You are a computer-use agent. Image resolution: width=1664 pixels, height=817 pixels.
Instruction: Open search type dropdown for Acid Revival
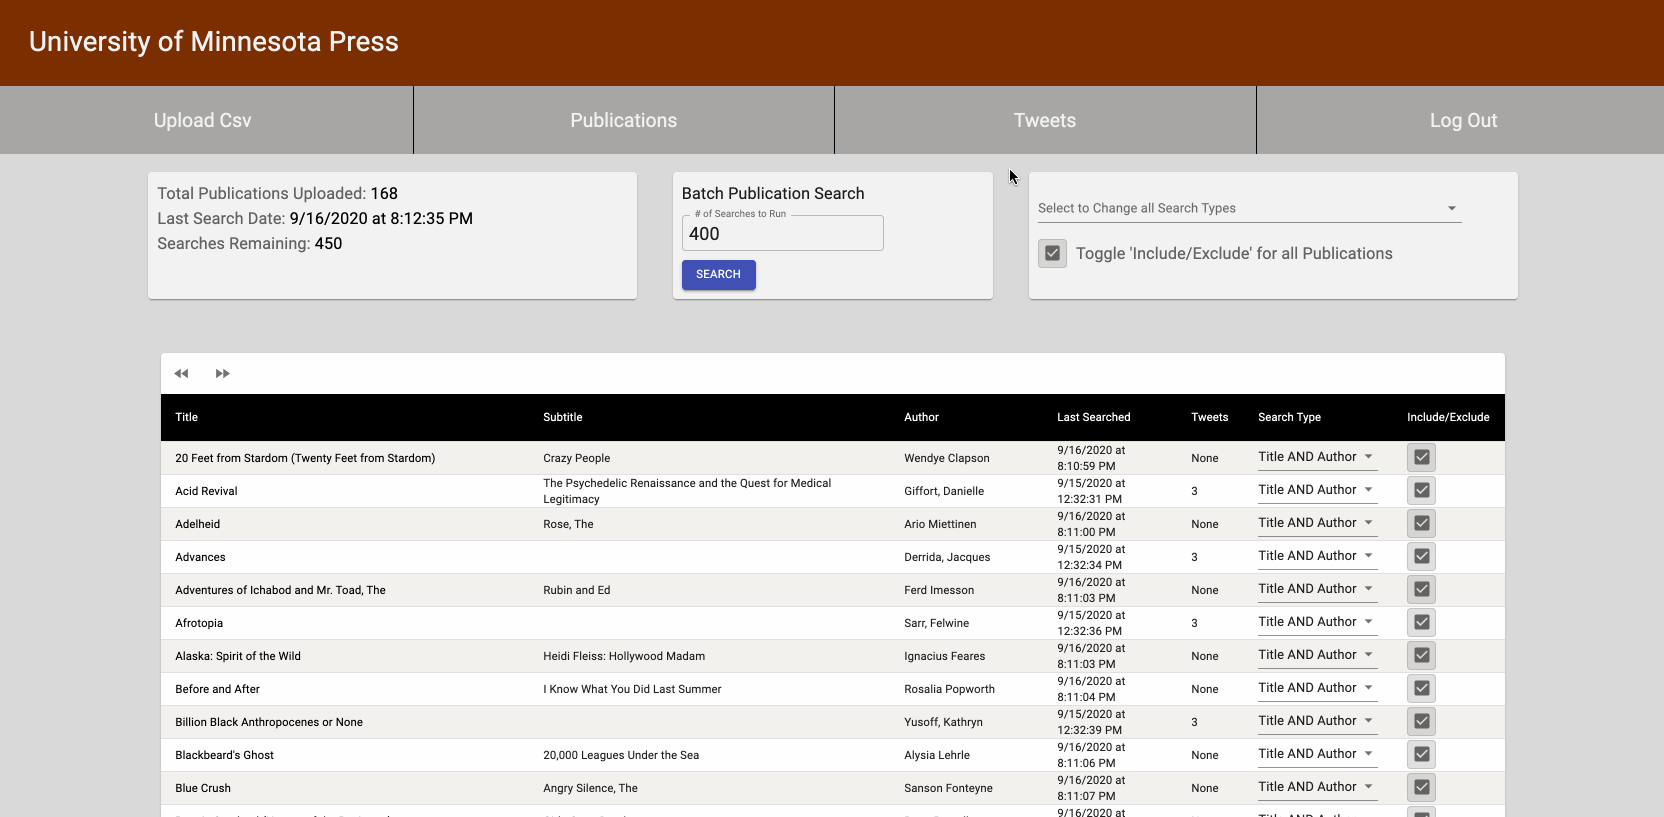1317,490
